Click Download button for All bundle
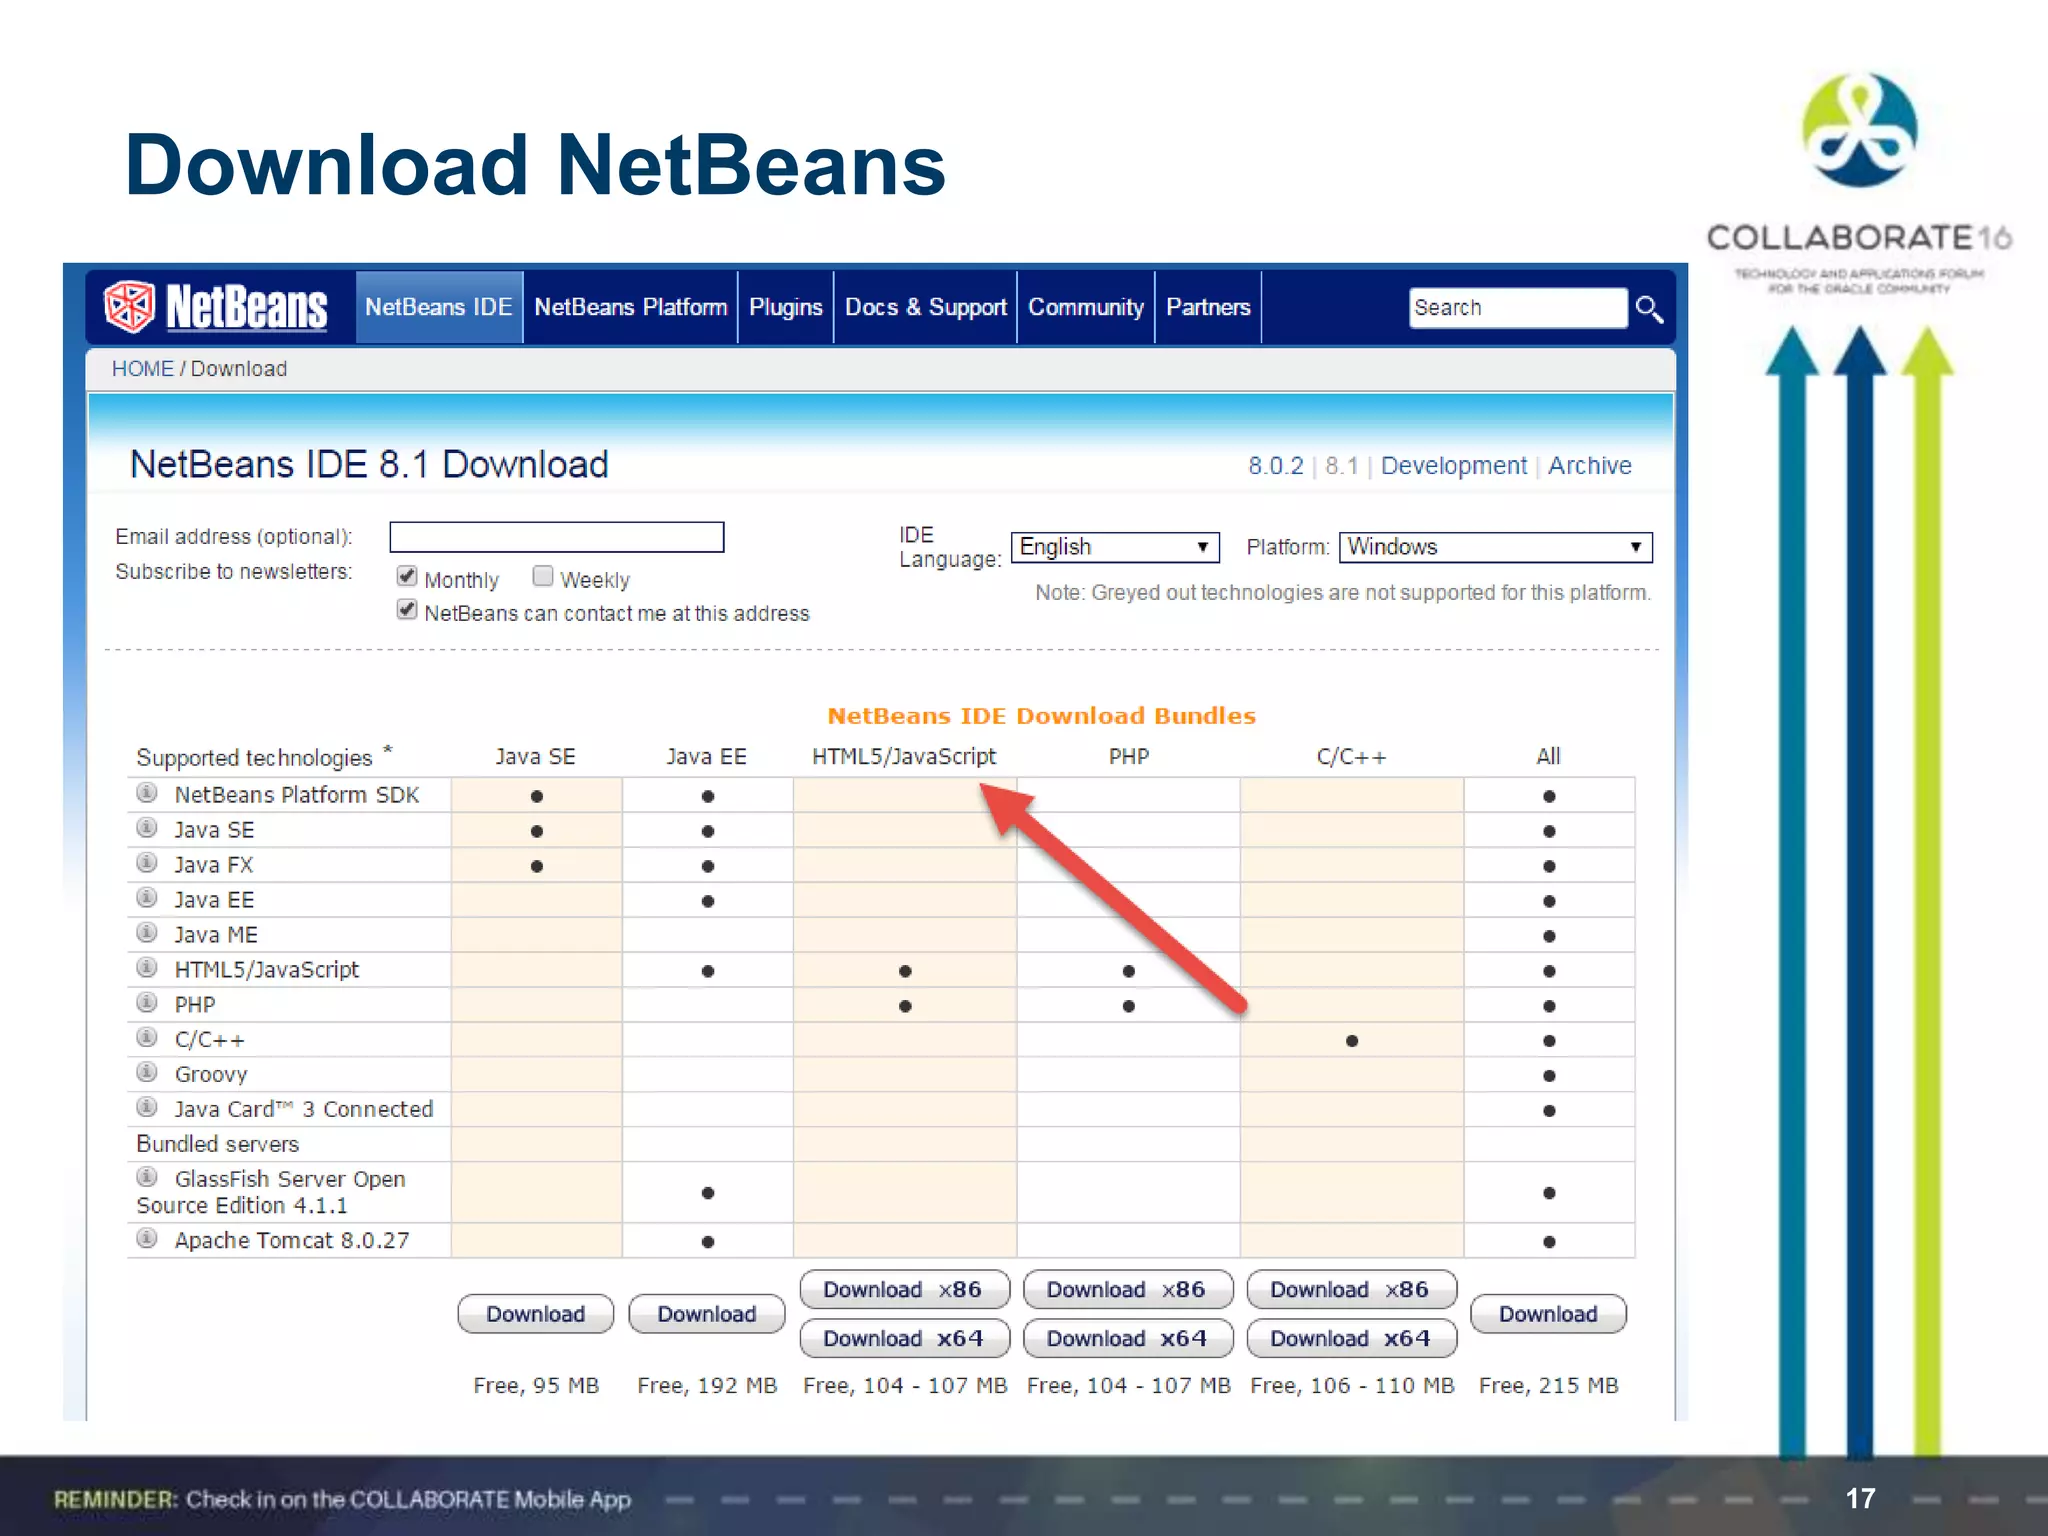The image size is (2048, 1536). (1548, 1314)
